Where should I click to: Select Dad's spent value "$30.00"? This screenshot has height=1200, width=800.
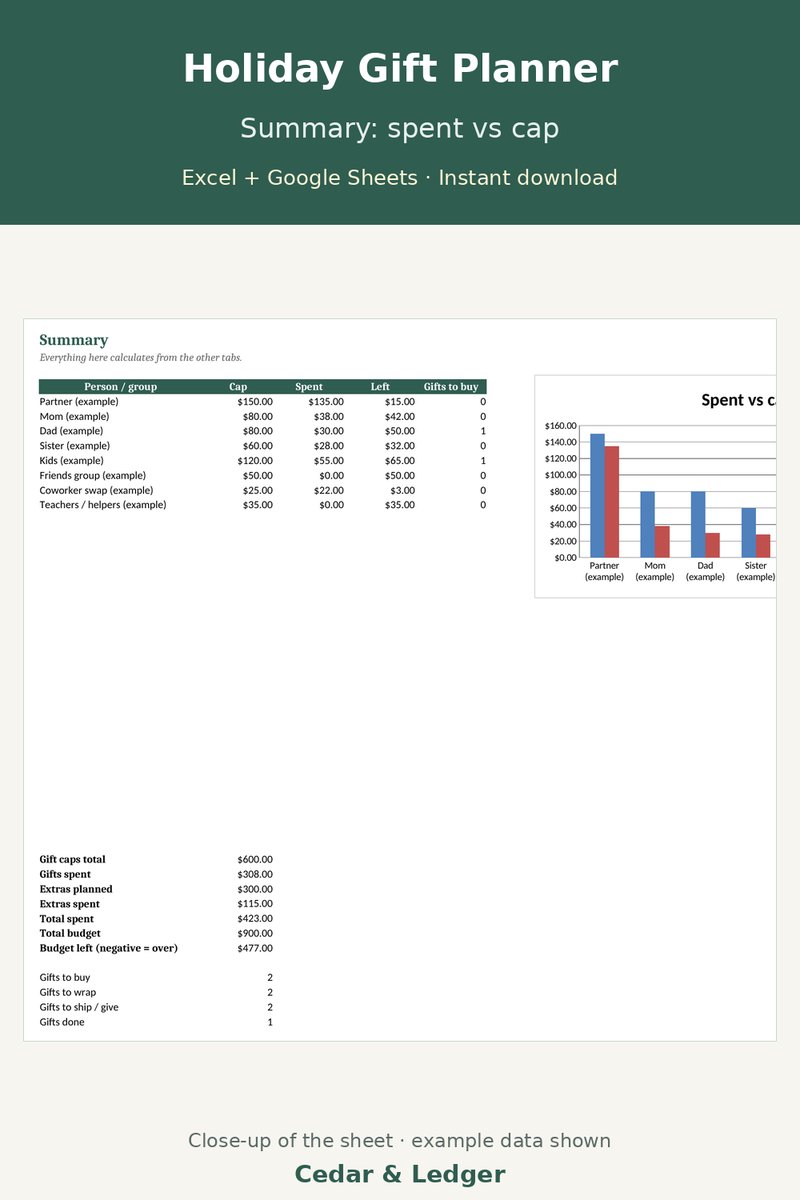pyautogui.click(x=328, y=431)
